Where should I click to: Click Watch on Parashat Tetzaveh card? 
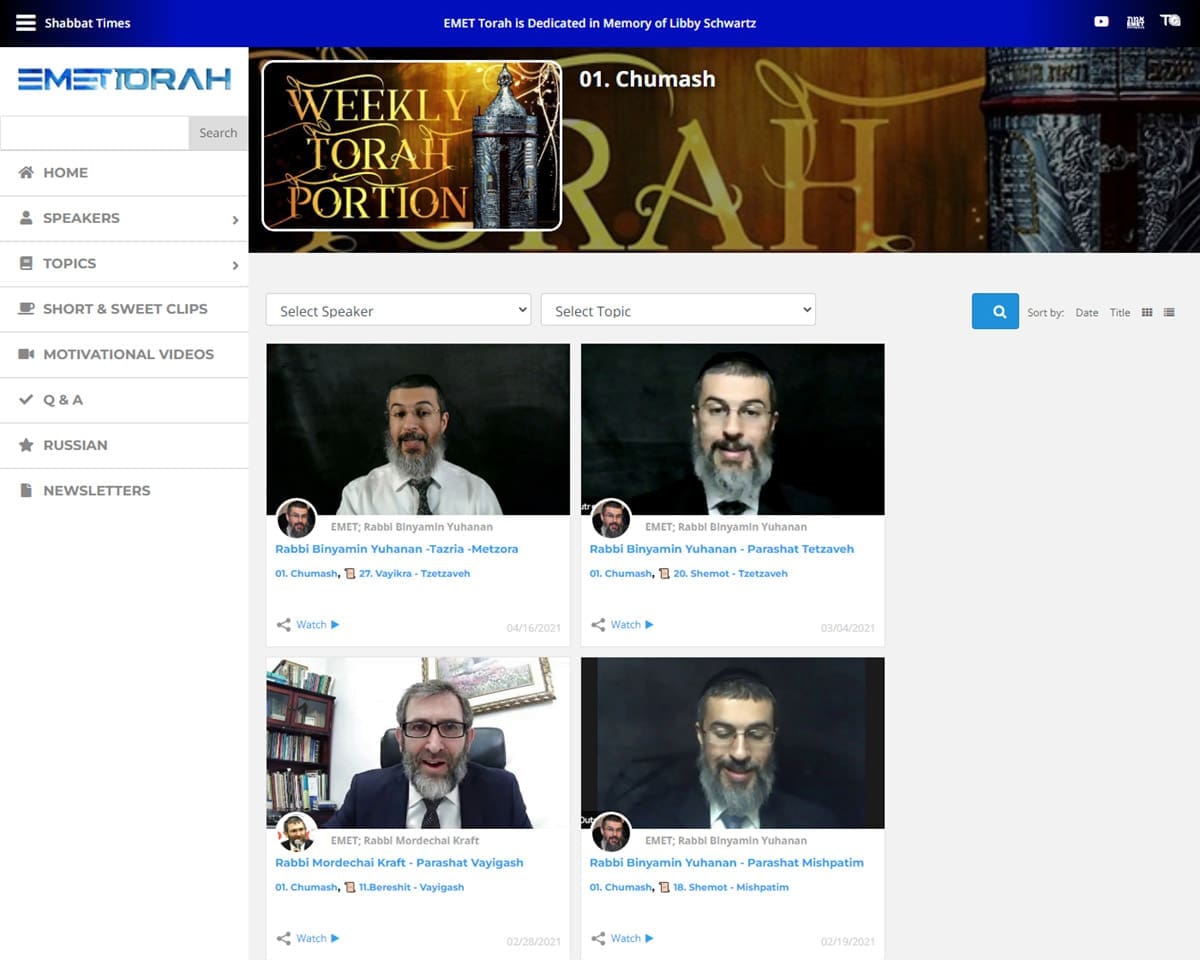tap(632, 625)
